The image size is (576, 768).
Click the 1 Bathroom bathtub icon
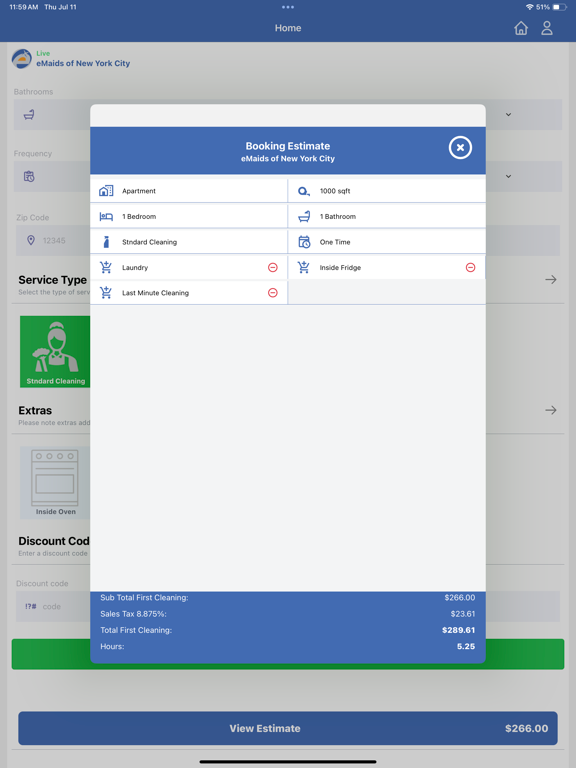(304, 216)
